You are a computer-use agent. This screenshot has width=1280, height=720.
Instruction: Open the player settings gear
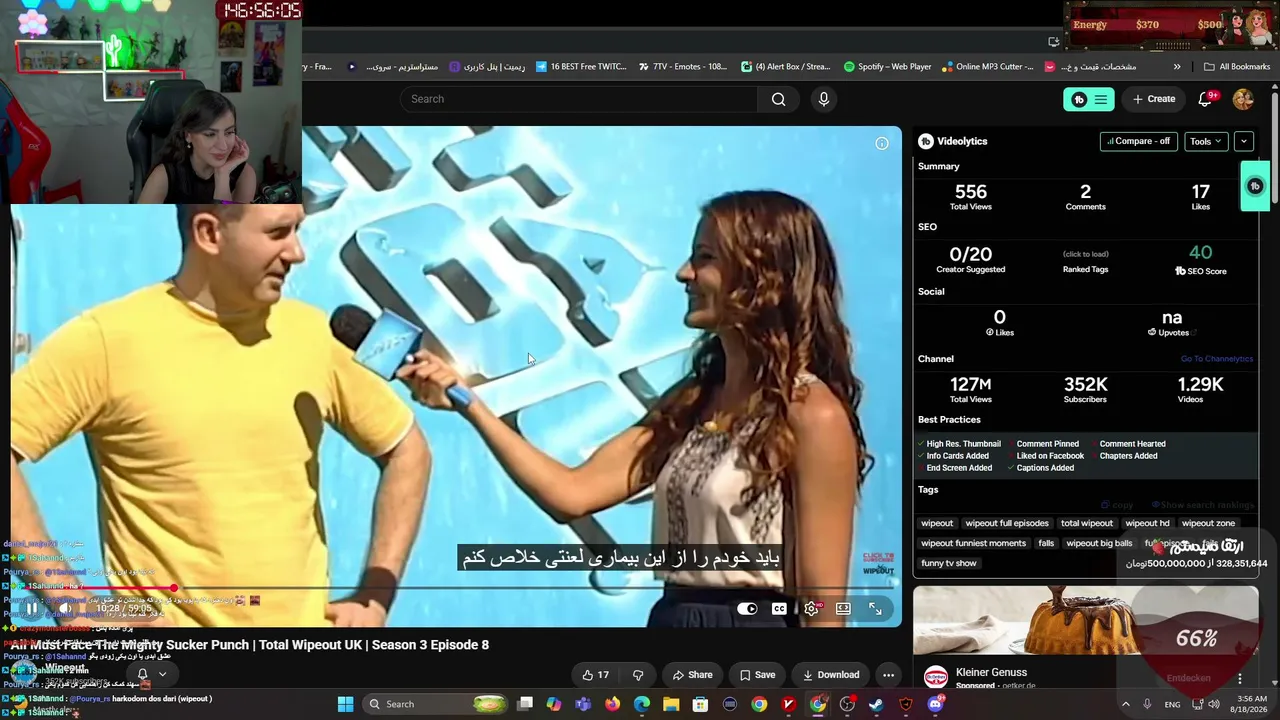click(x=811, y=608)
